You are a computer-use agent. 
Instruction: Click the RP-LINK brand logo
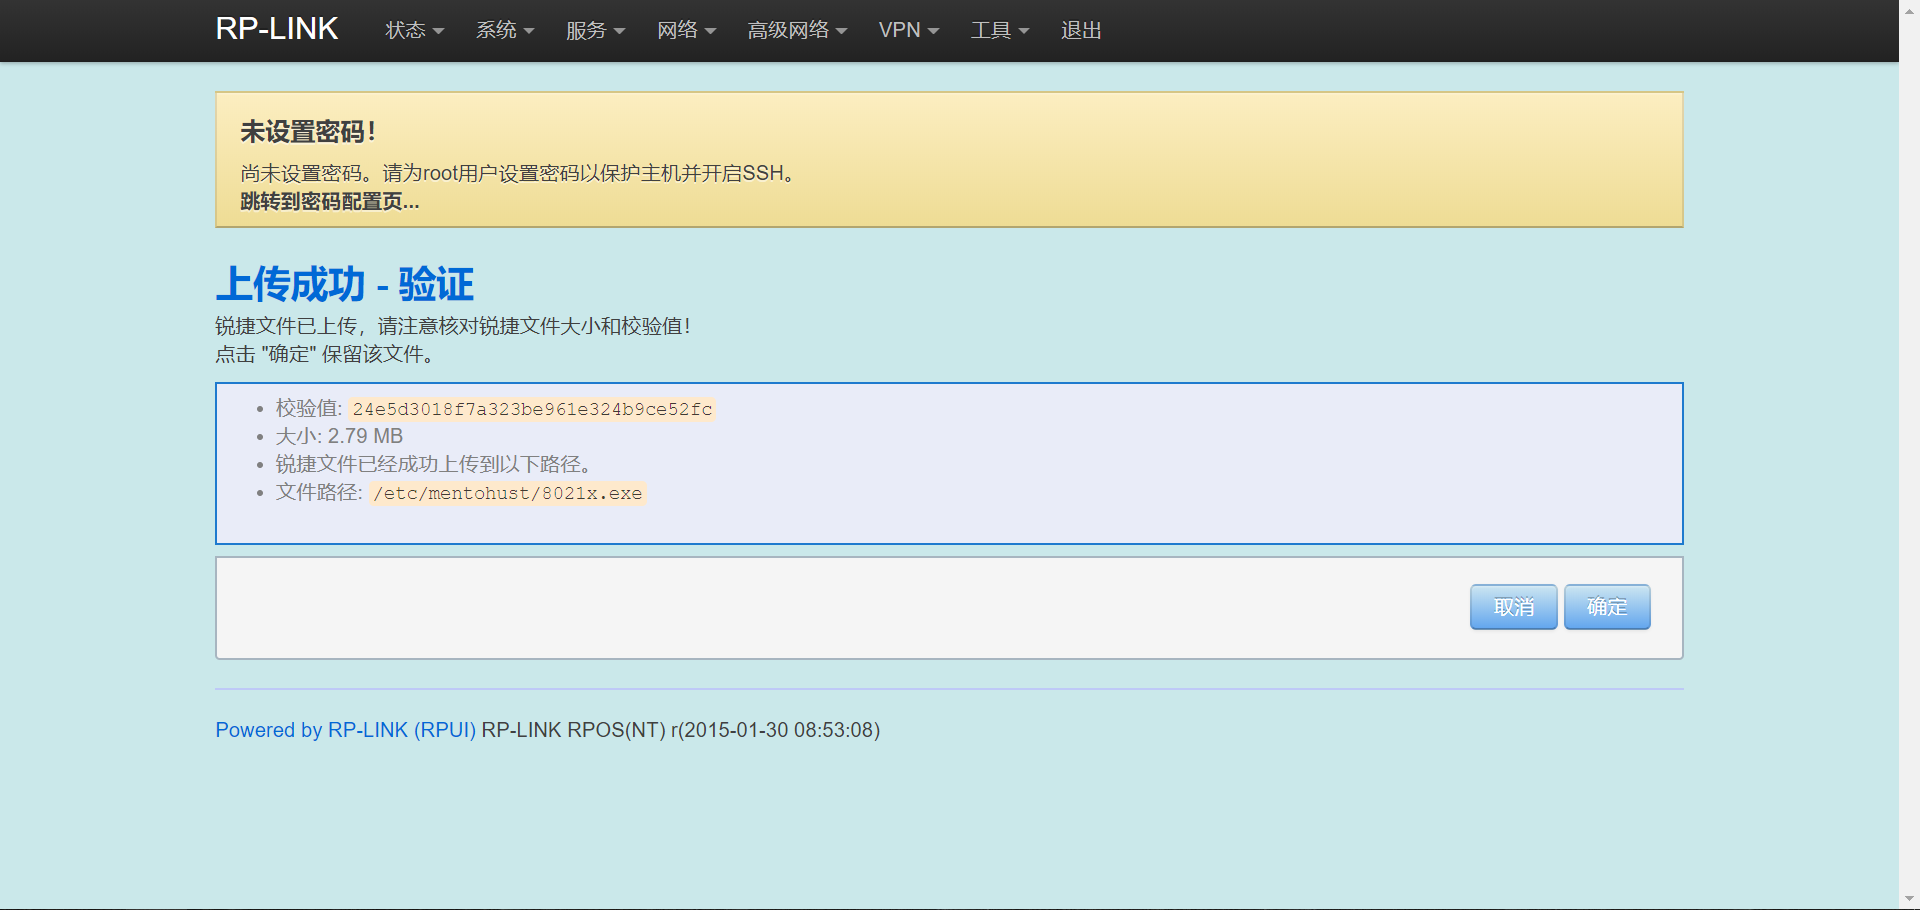click(x=277, y=29)
